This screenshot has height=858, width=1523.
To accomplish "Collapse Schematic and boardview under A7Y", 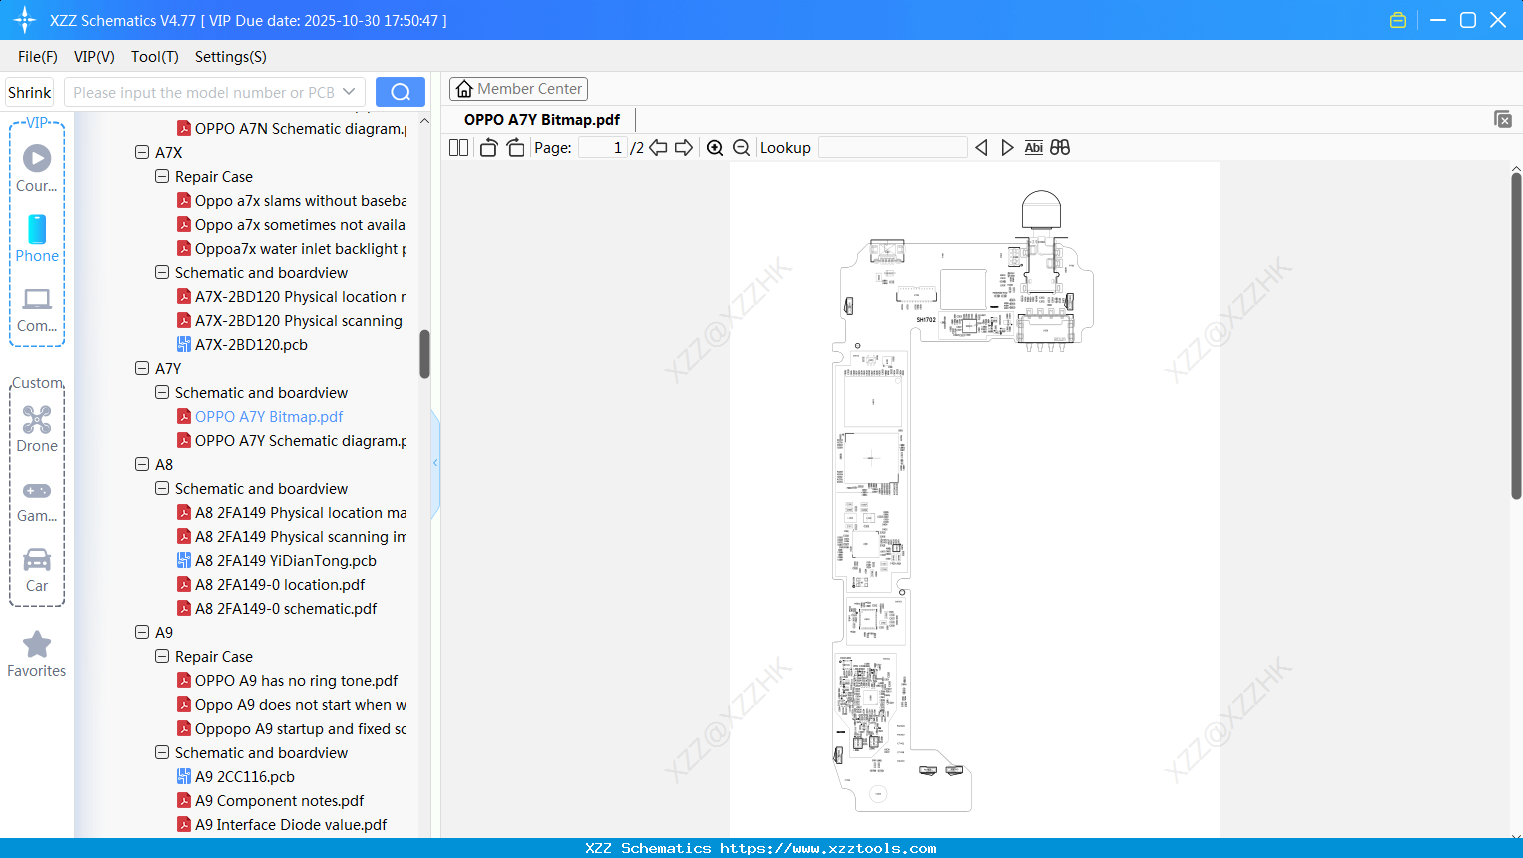I will [x=162, y=393].
